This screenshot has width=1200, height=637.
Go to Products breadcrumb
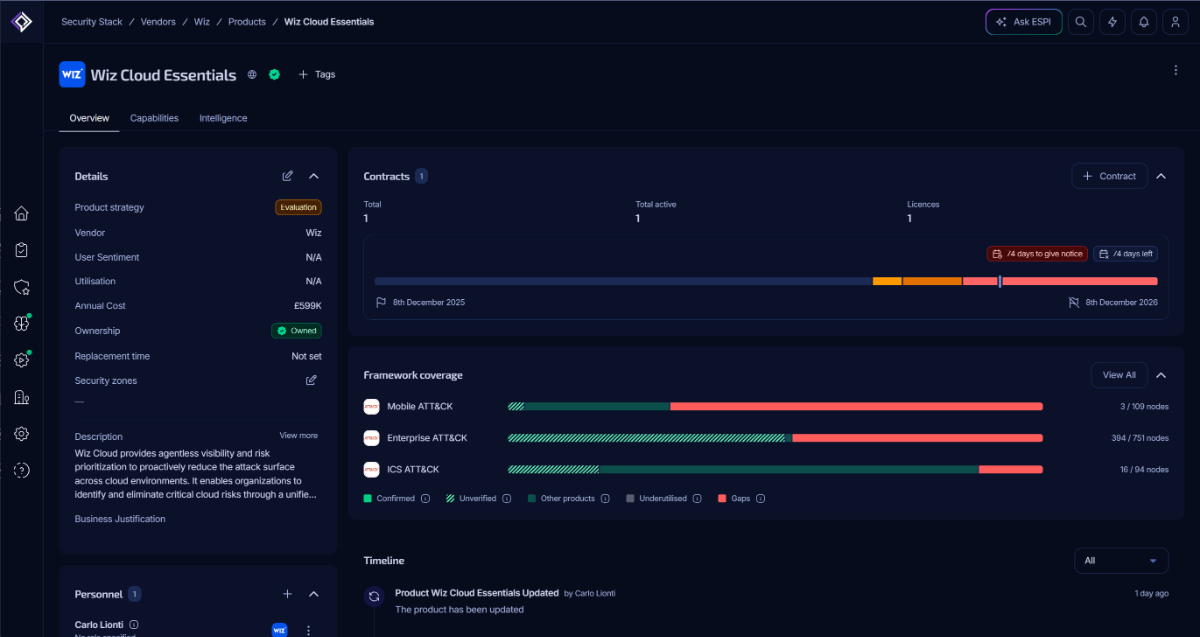(247, 22)
